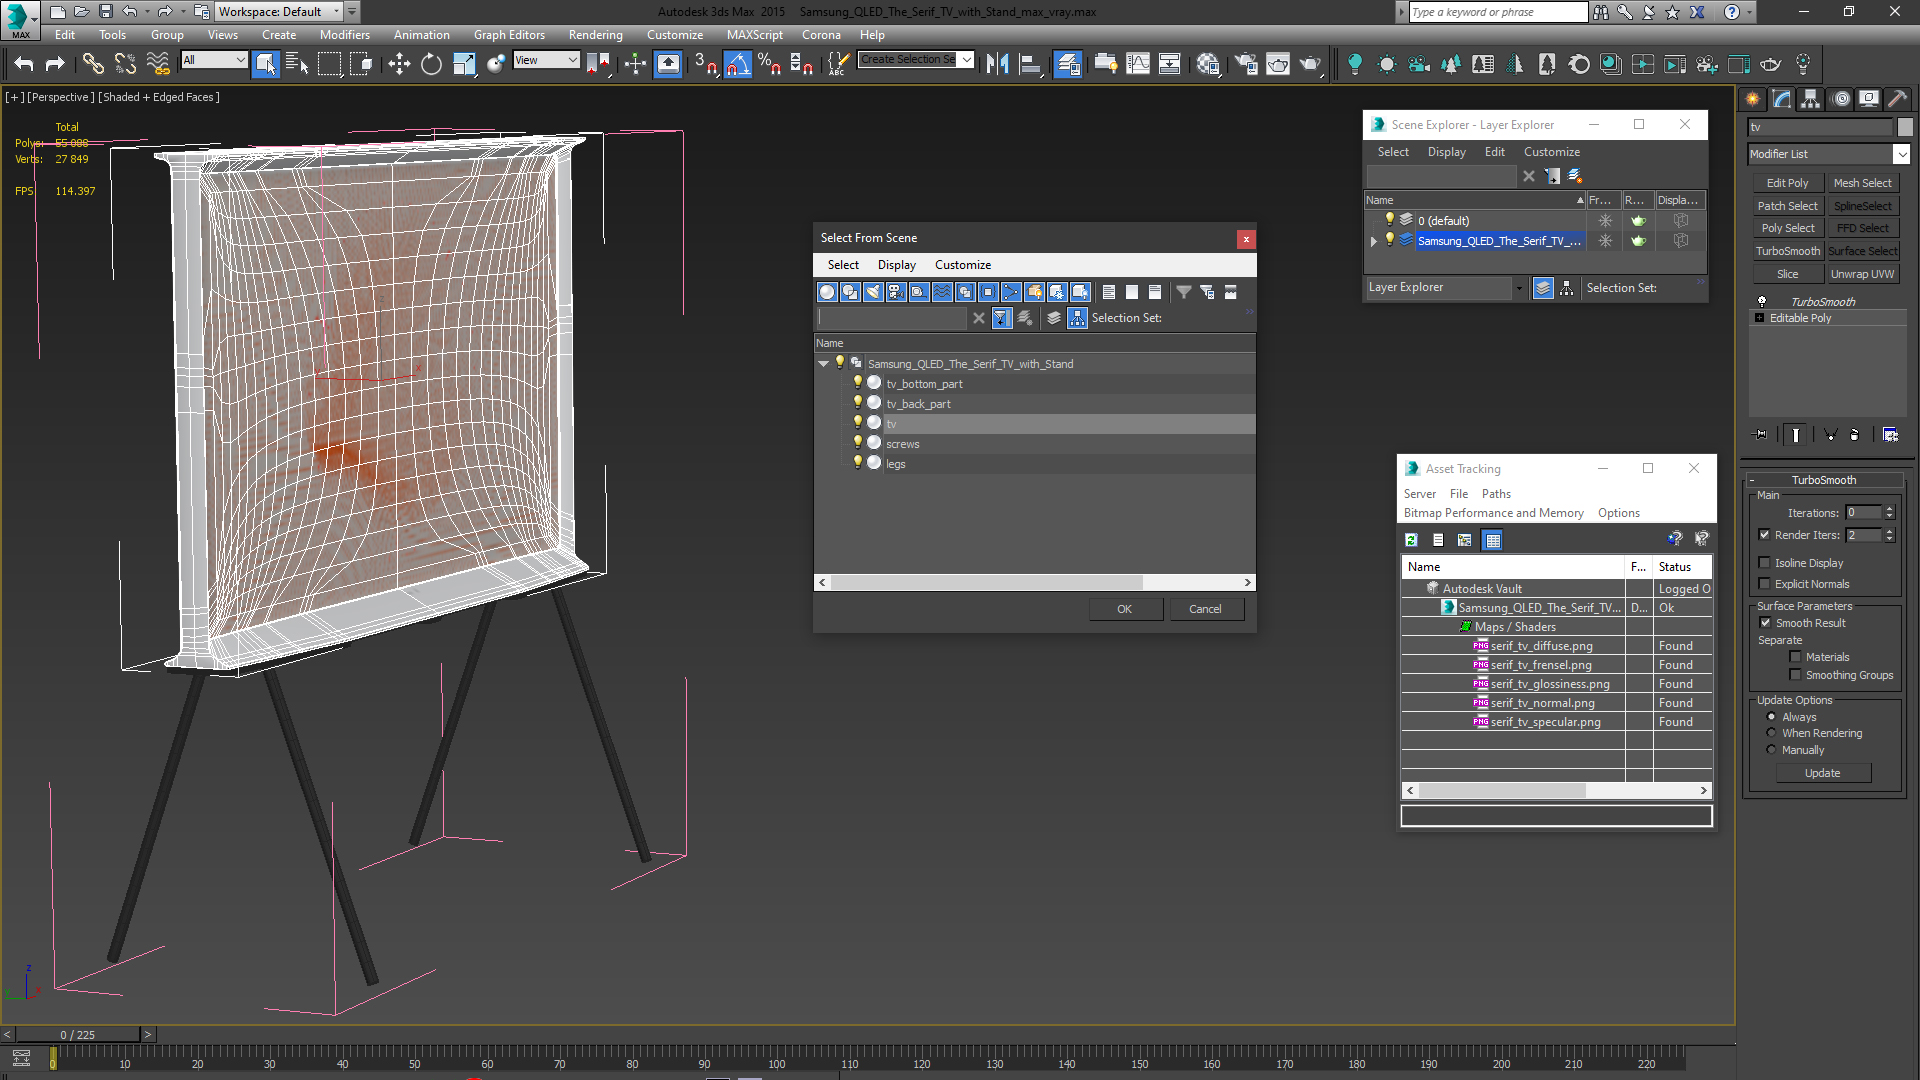This screenshot has width=1920, height=1080.
Task: Click the Undo arrow in main toolbar
Action: [24, 65]
